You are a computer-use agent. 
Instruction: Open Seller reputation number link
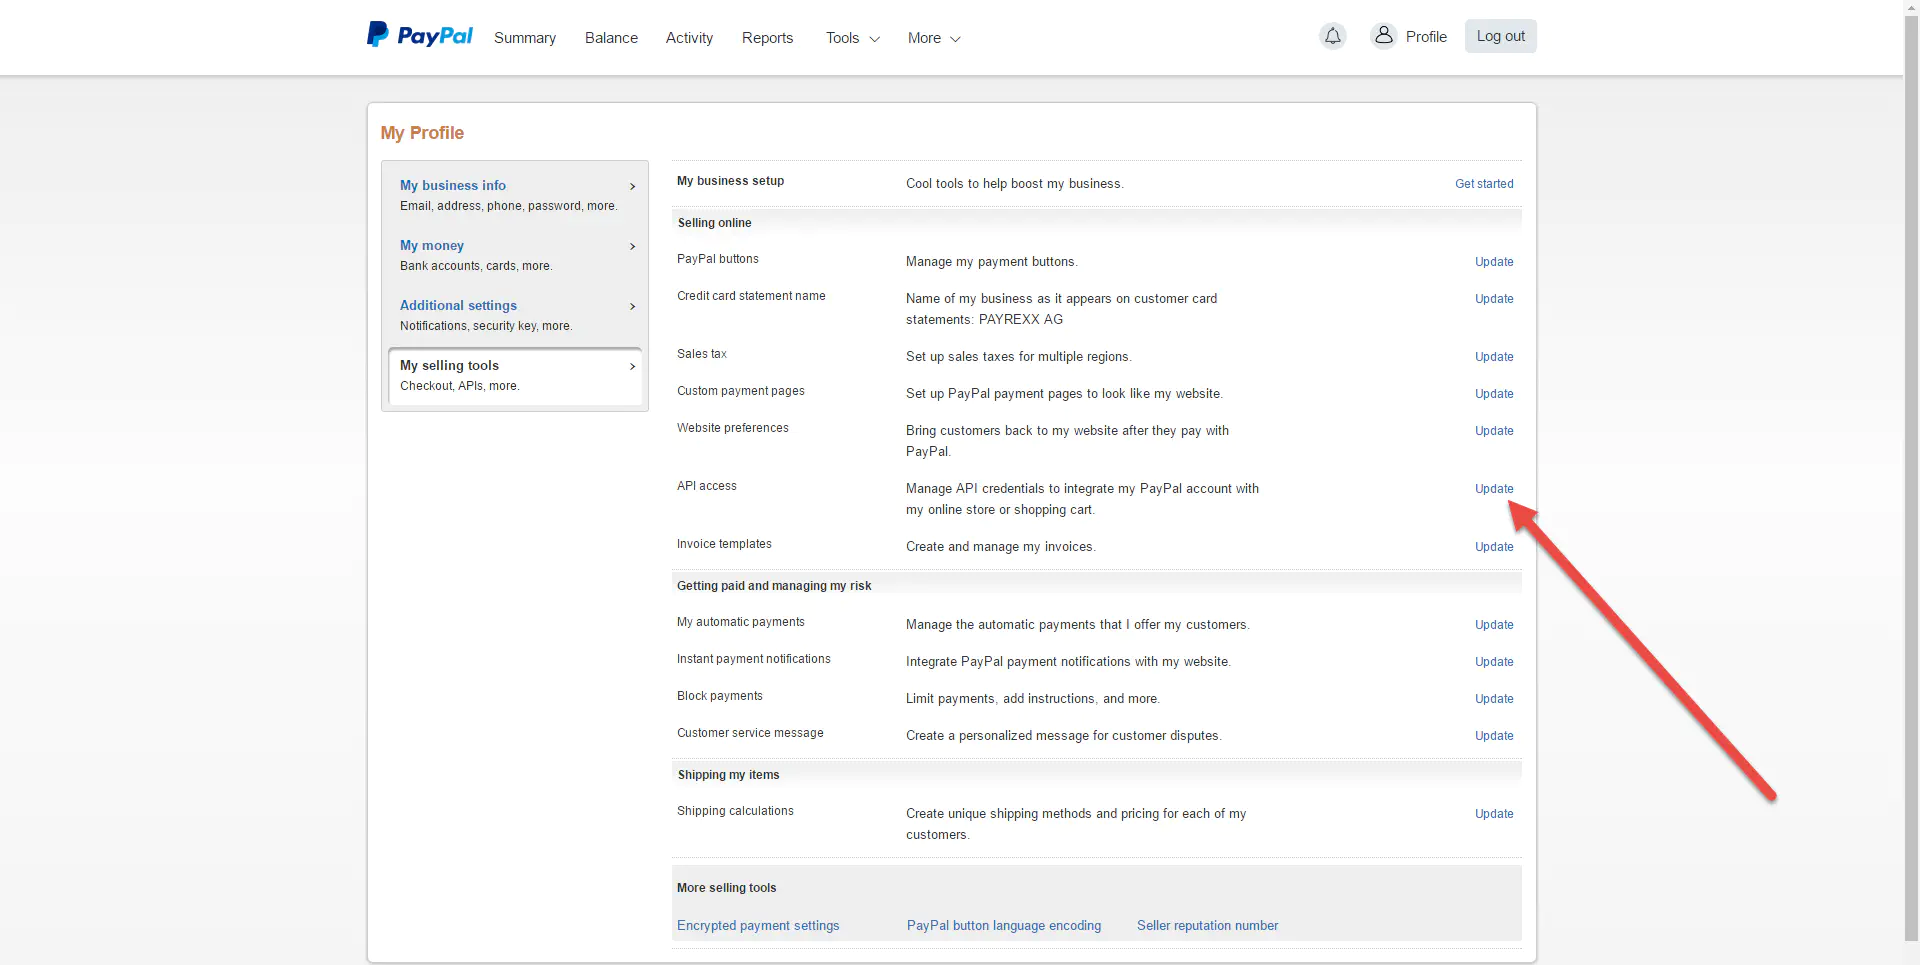[x=1207, y=926]
